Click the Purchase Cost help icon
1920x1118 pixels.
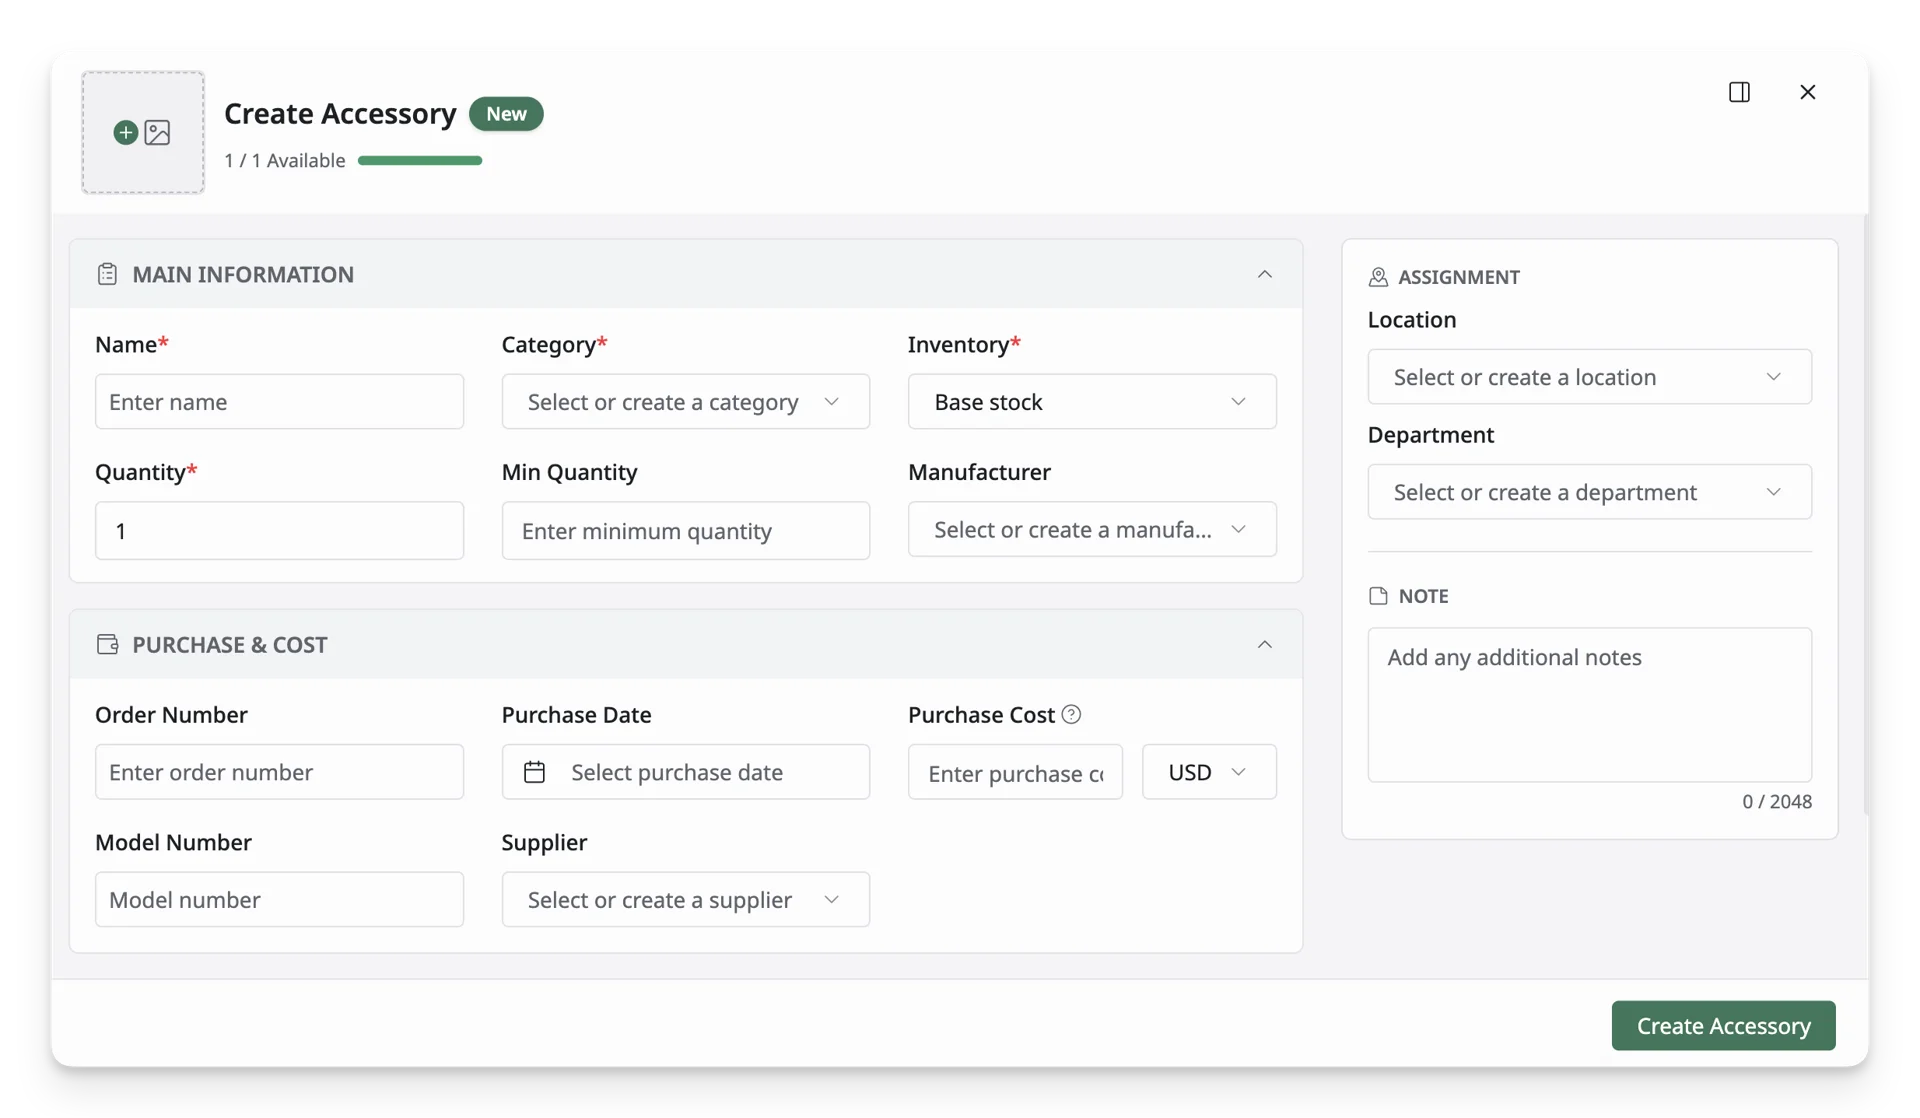click(1071, 714)
